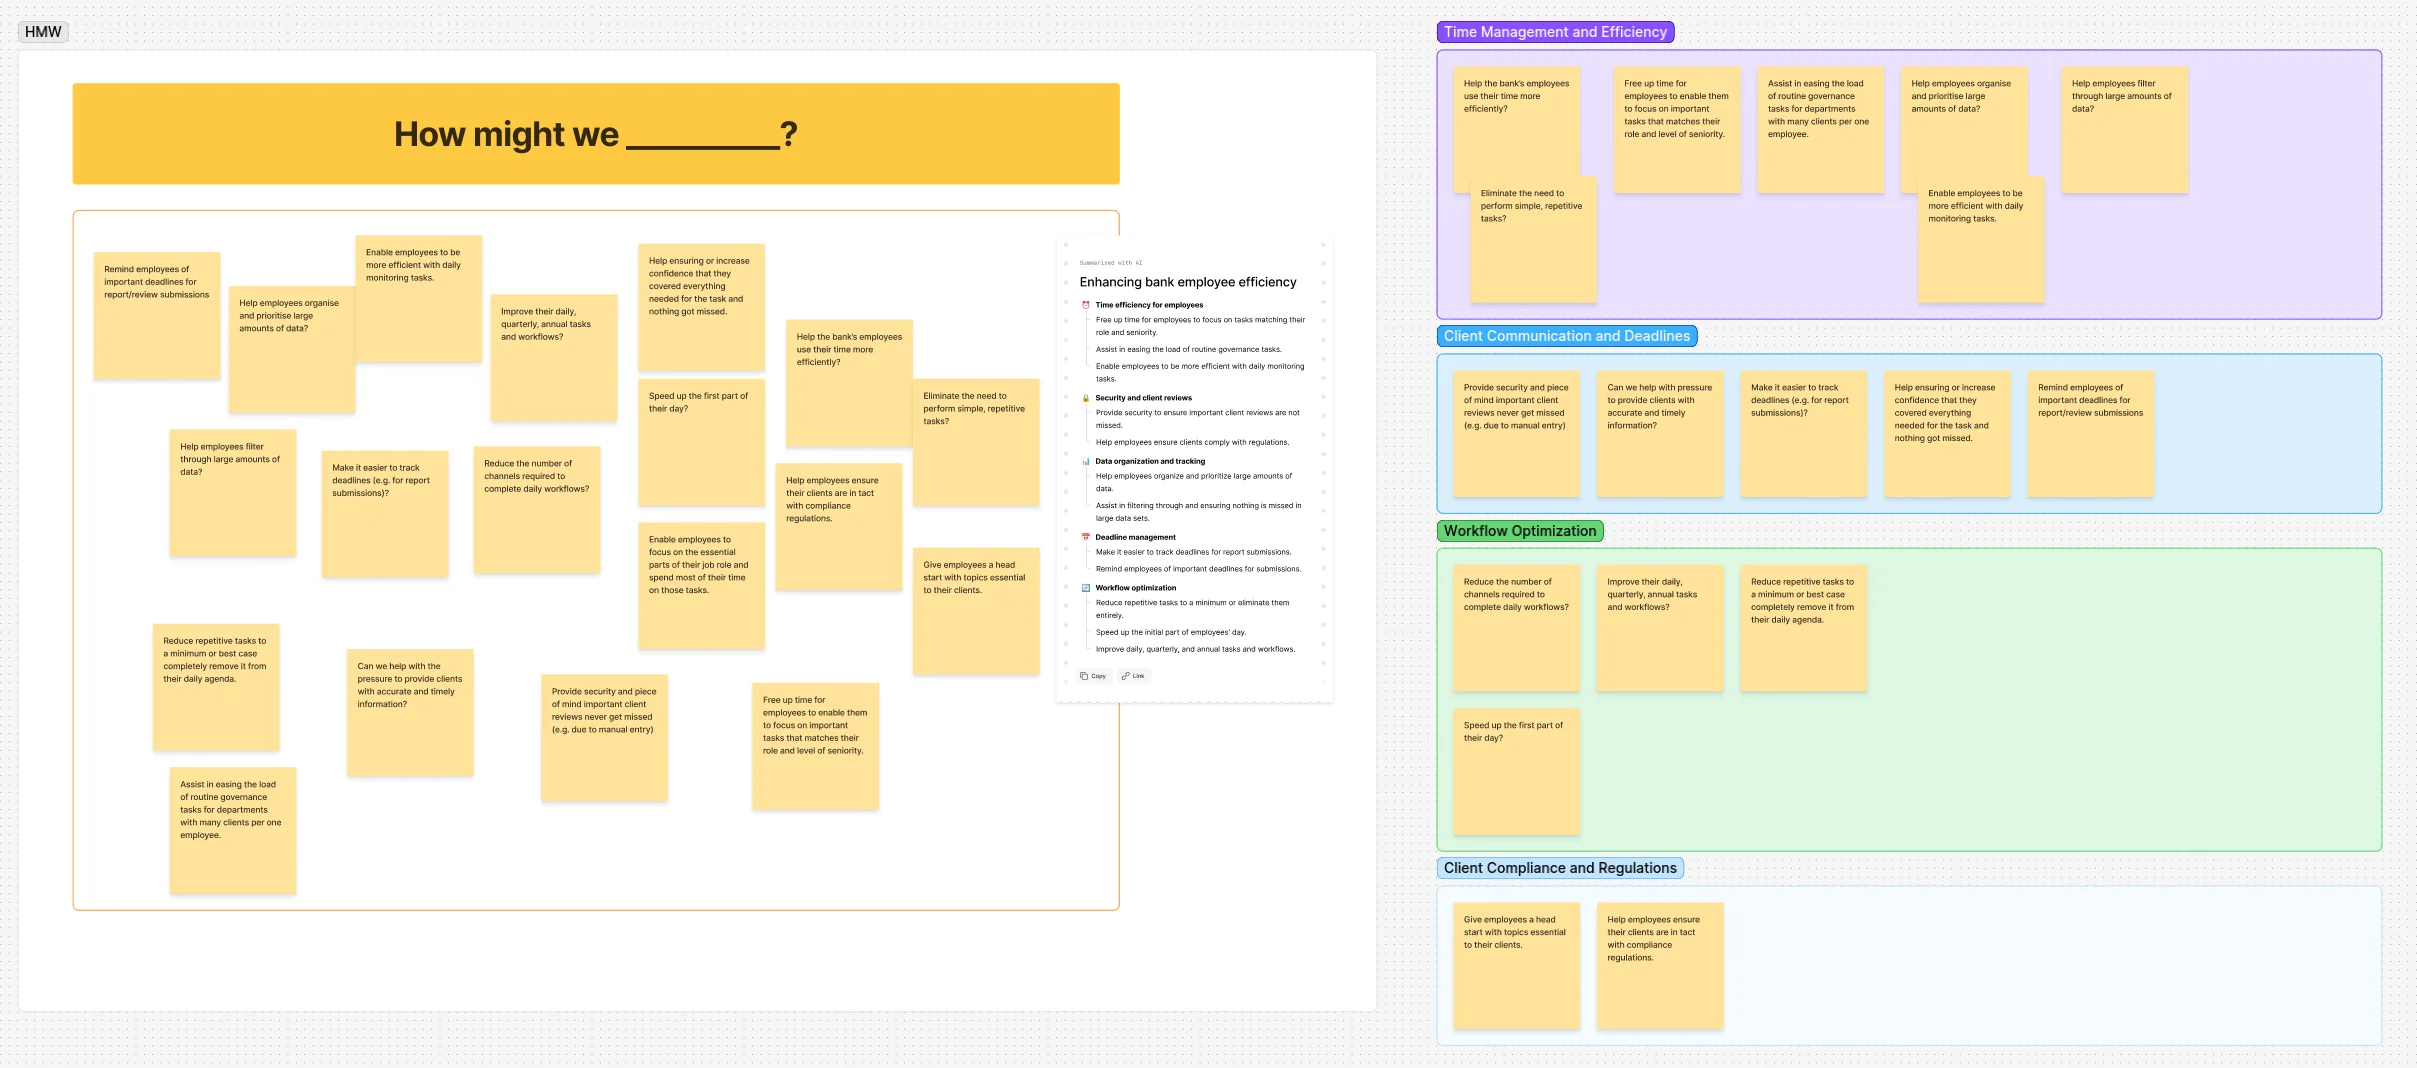
Task: Select 'Help employees ensure their clients' sticky in Compliance section
Action: tap(1660, 966)
